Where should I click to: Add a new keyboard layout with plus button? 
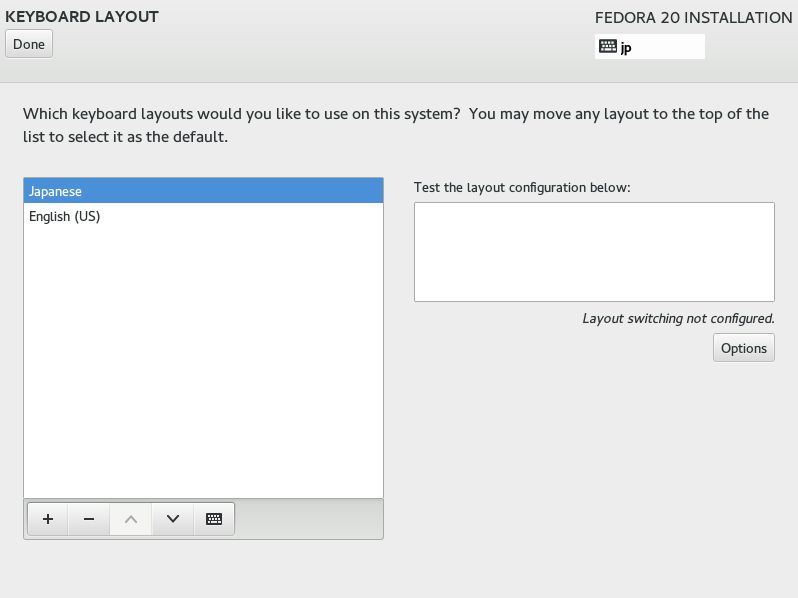click(x=48, y=519)
